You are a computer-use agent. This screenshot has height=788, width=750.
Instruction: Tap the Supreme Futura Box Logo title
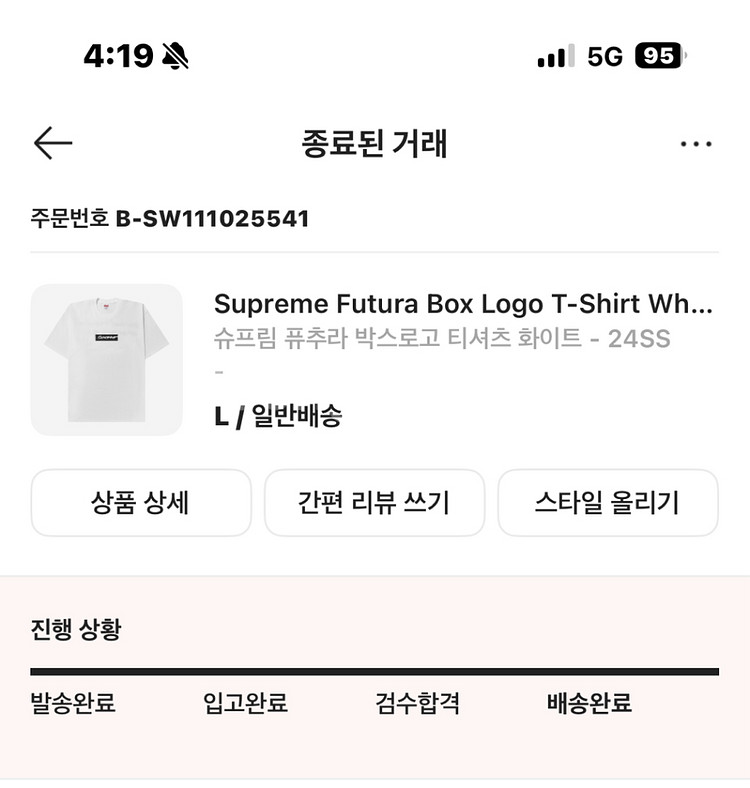click(463, 303)
